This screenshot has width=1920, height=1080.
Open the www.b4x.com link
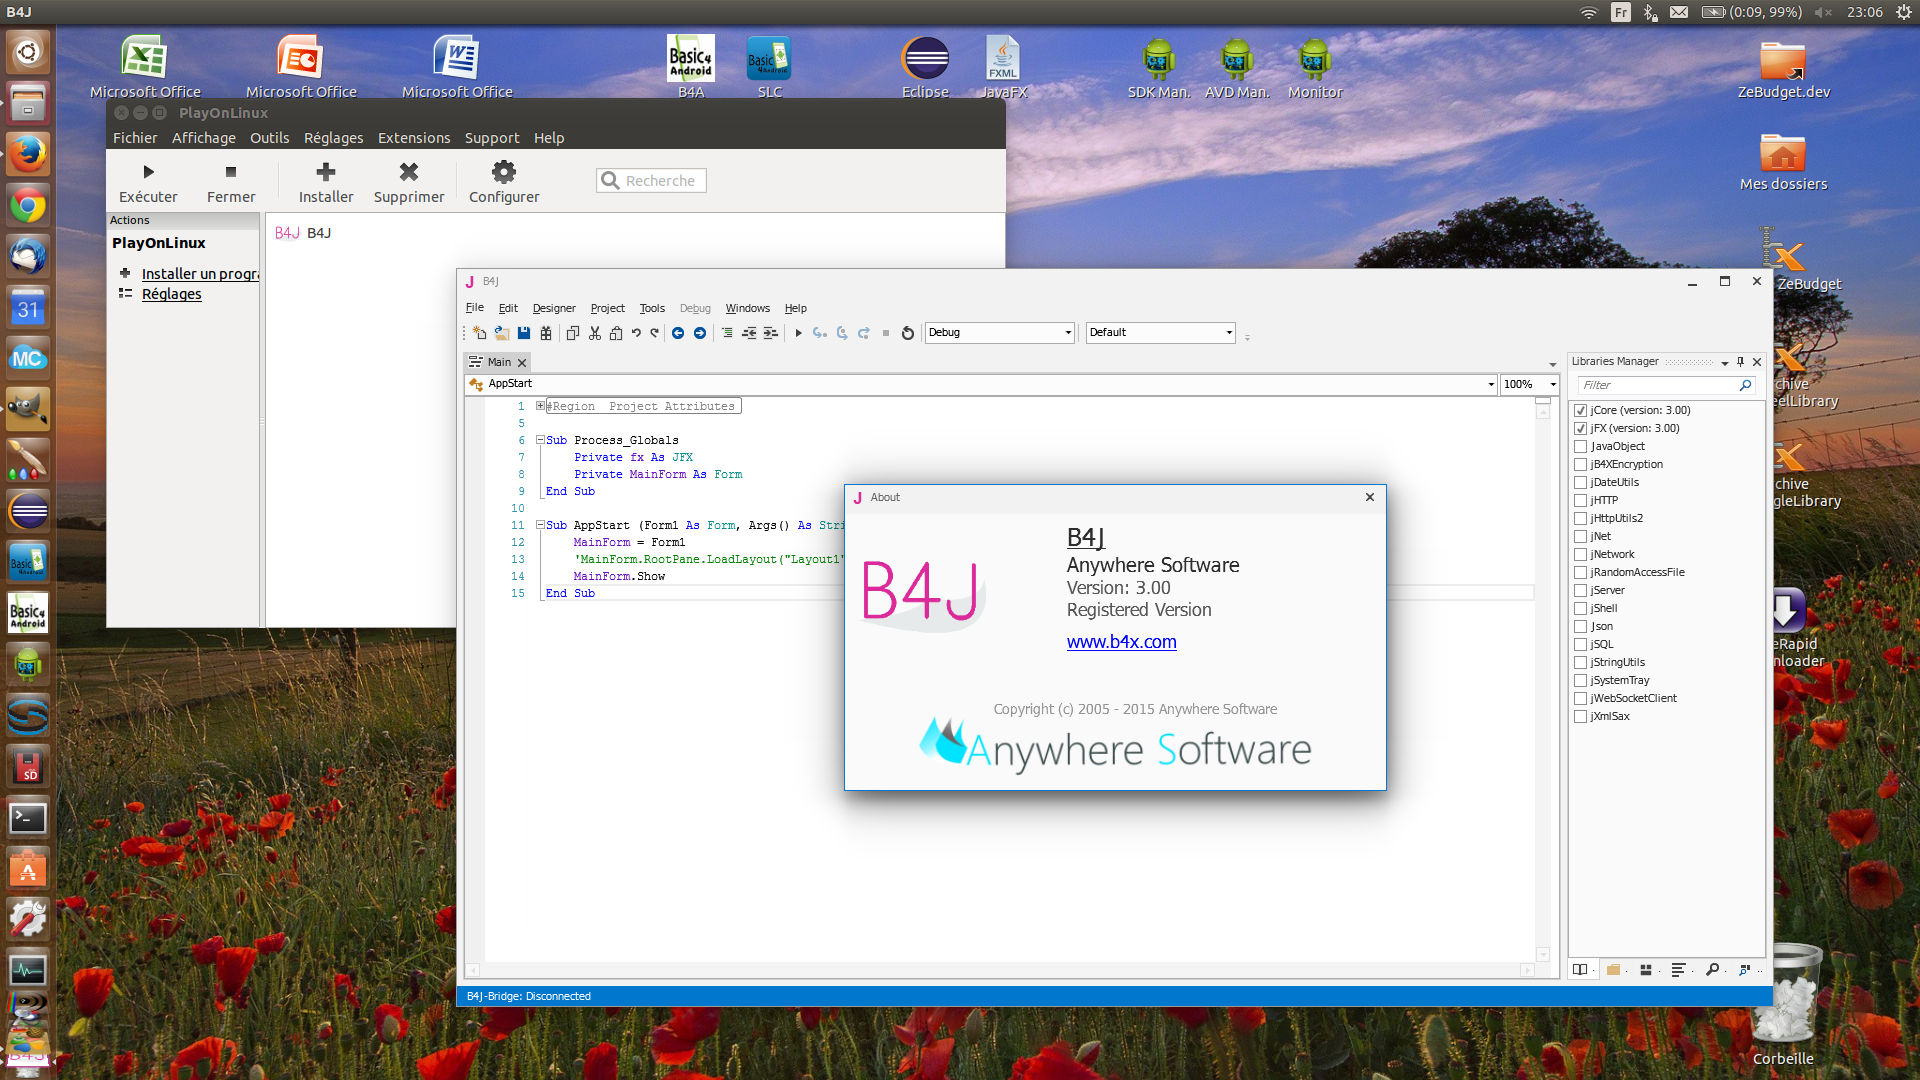(1121, 642)
